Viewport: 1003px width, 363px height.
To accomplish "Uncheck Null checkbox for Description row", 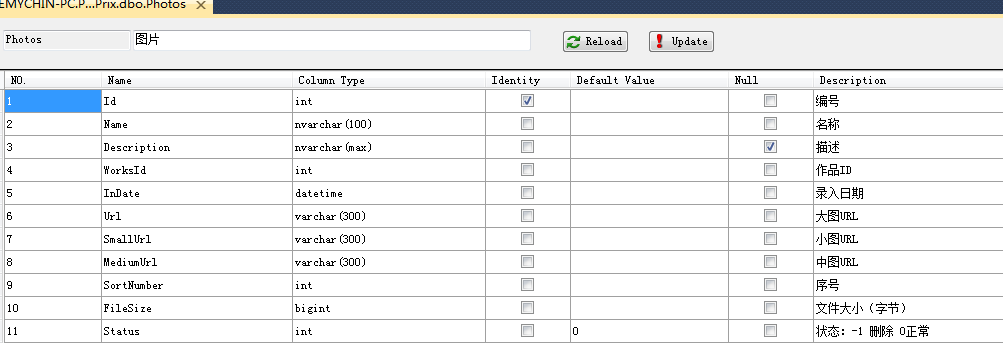I will click(x=770, y=147).
